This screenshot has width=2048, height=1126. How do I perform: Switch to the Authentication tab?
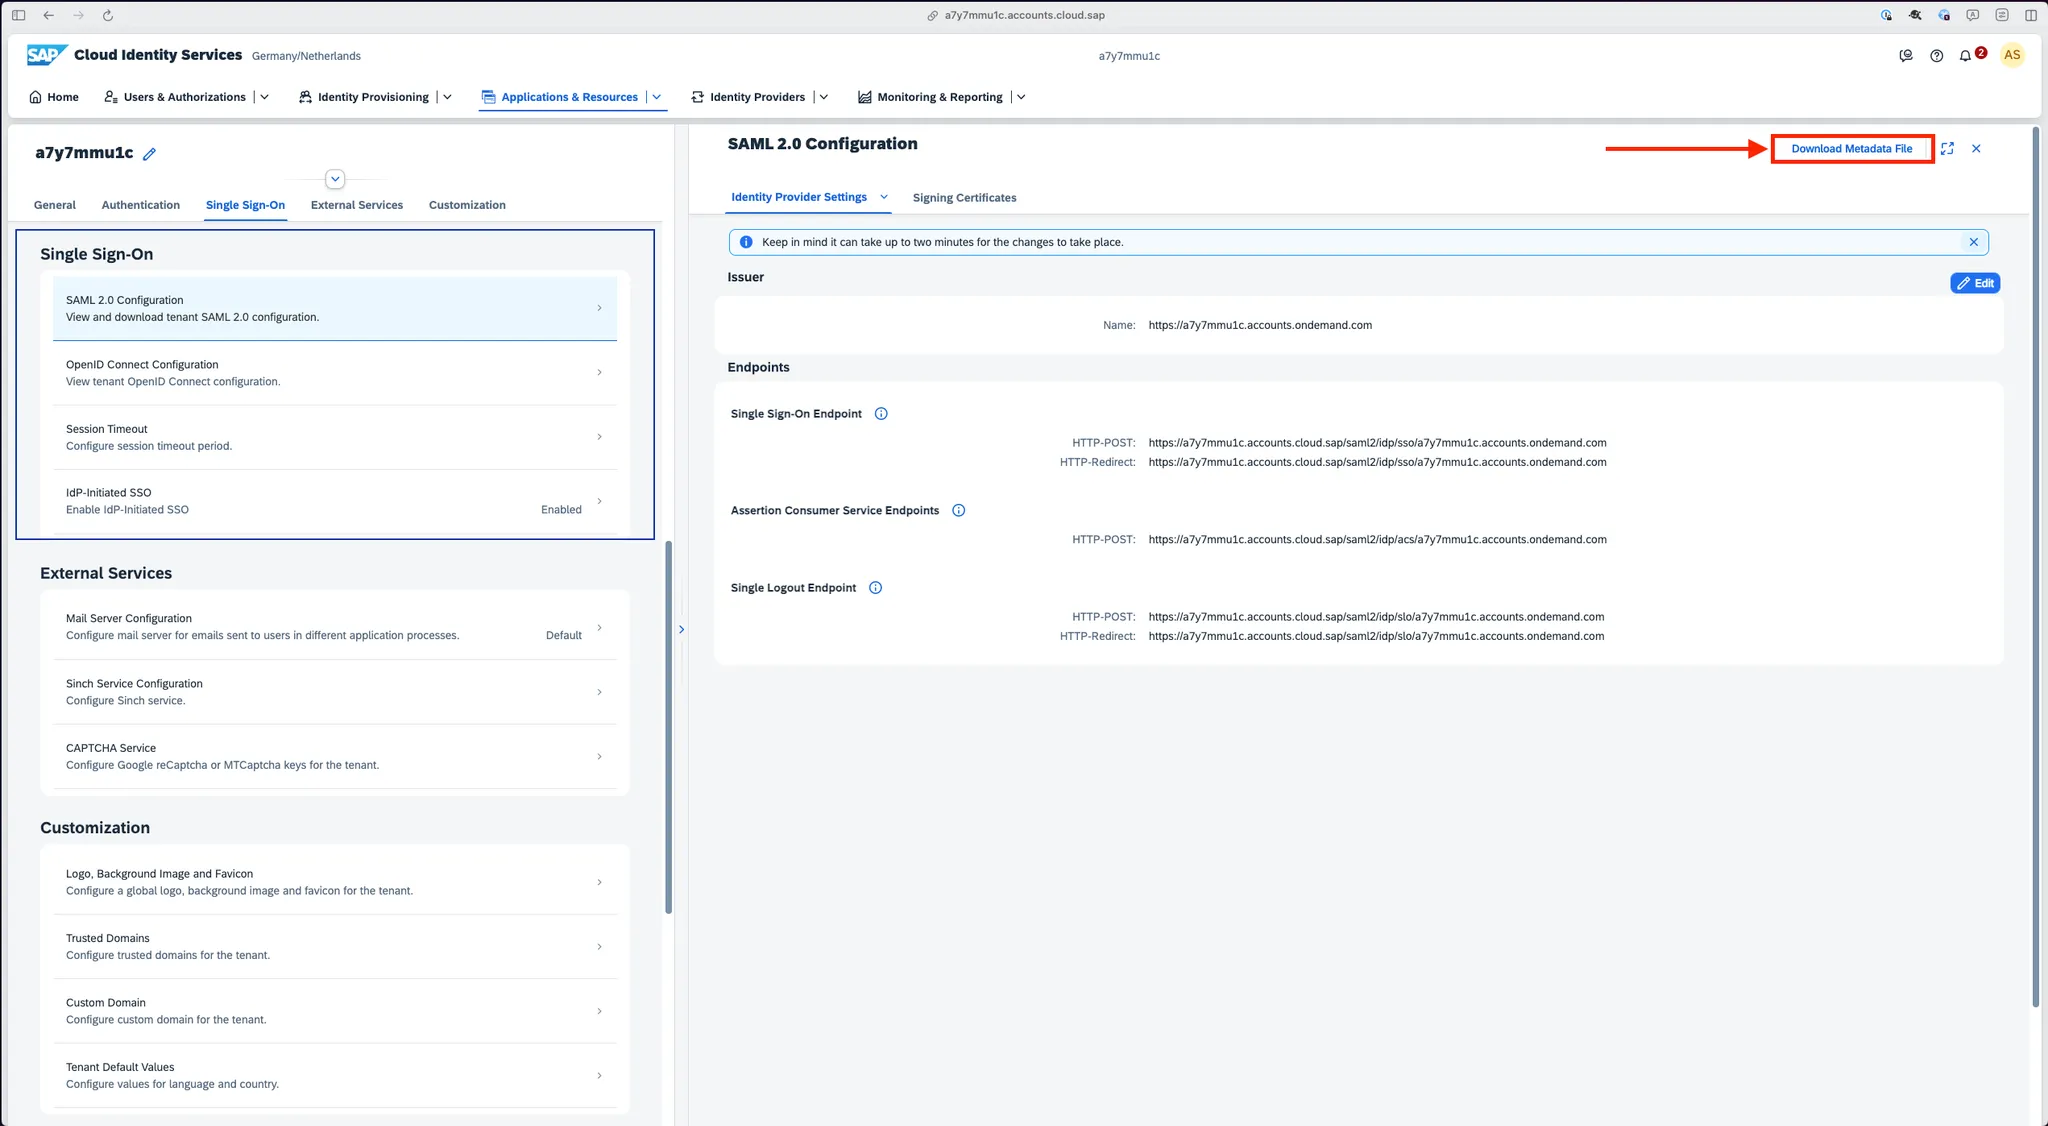141,205
